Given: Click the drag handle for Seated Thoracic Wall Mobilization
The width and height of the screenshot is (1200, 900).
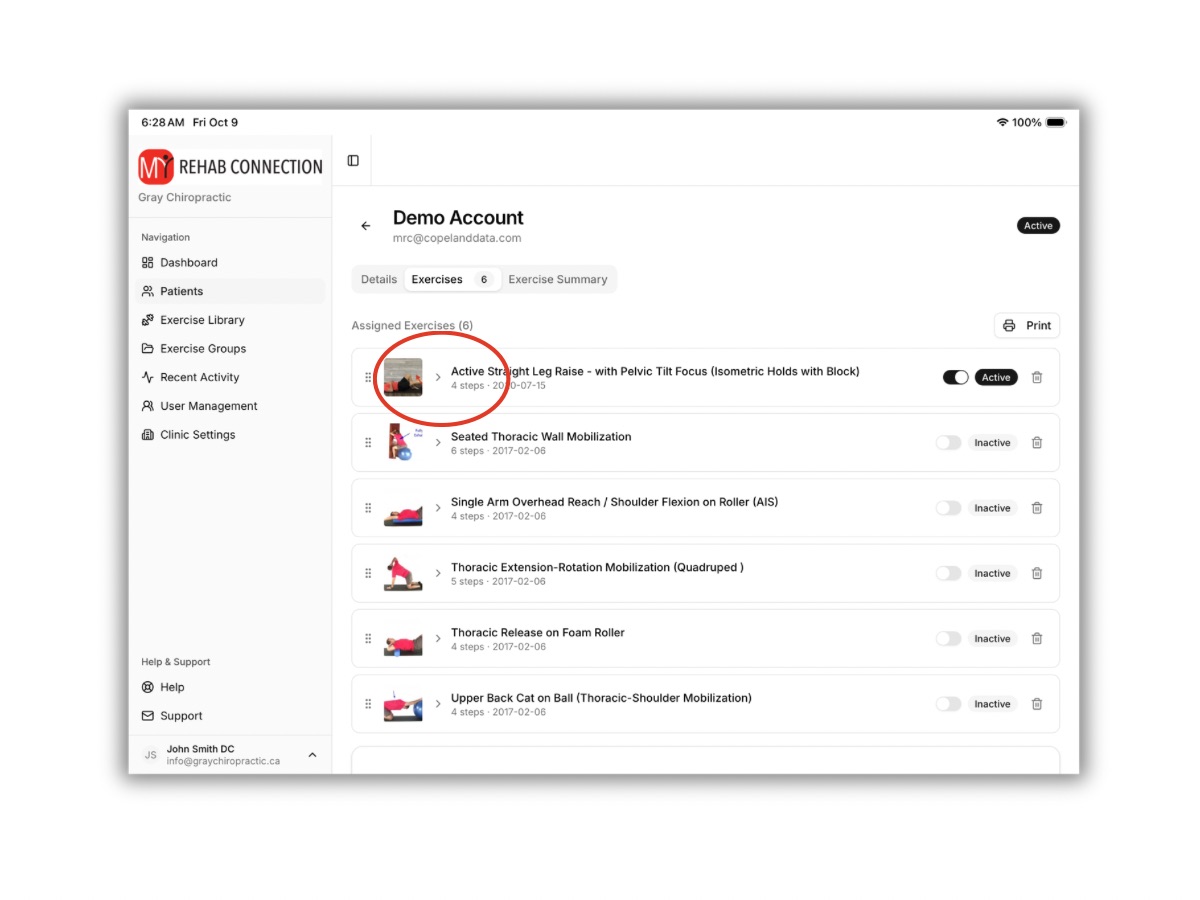Looking at the screenshot, I should tap(368, 443).
